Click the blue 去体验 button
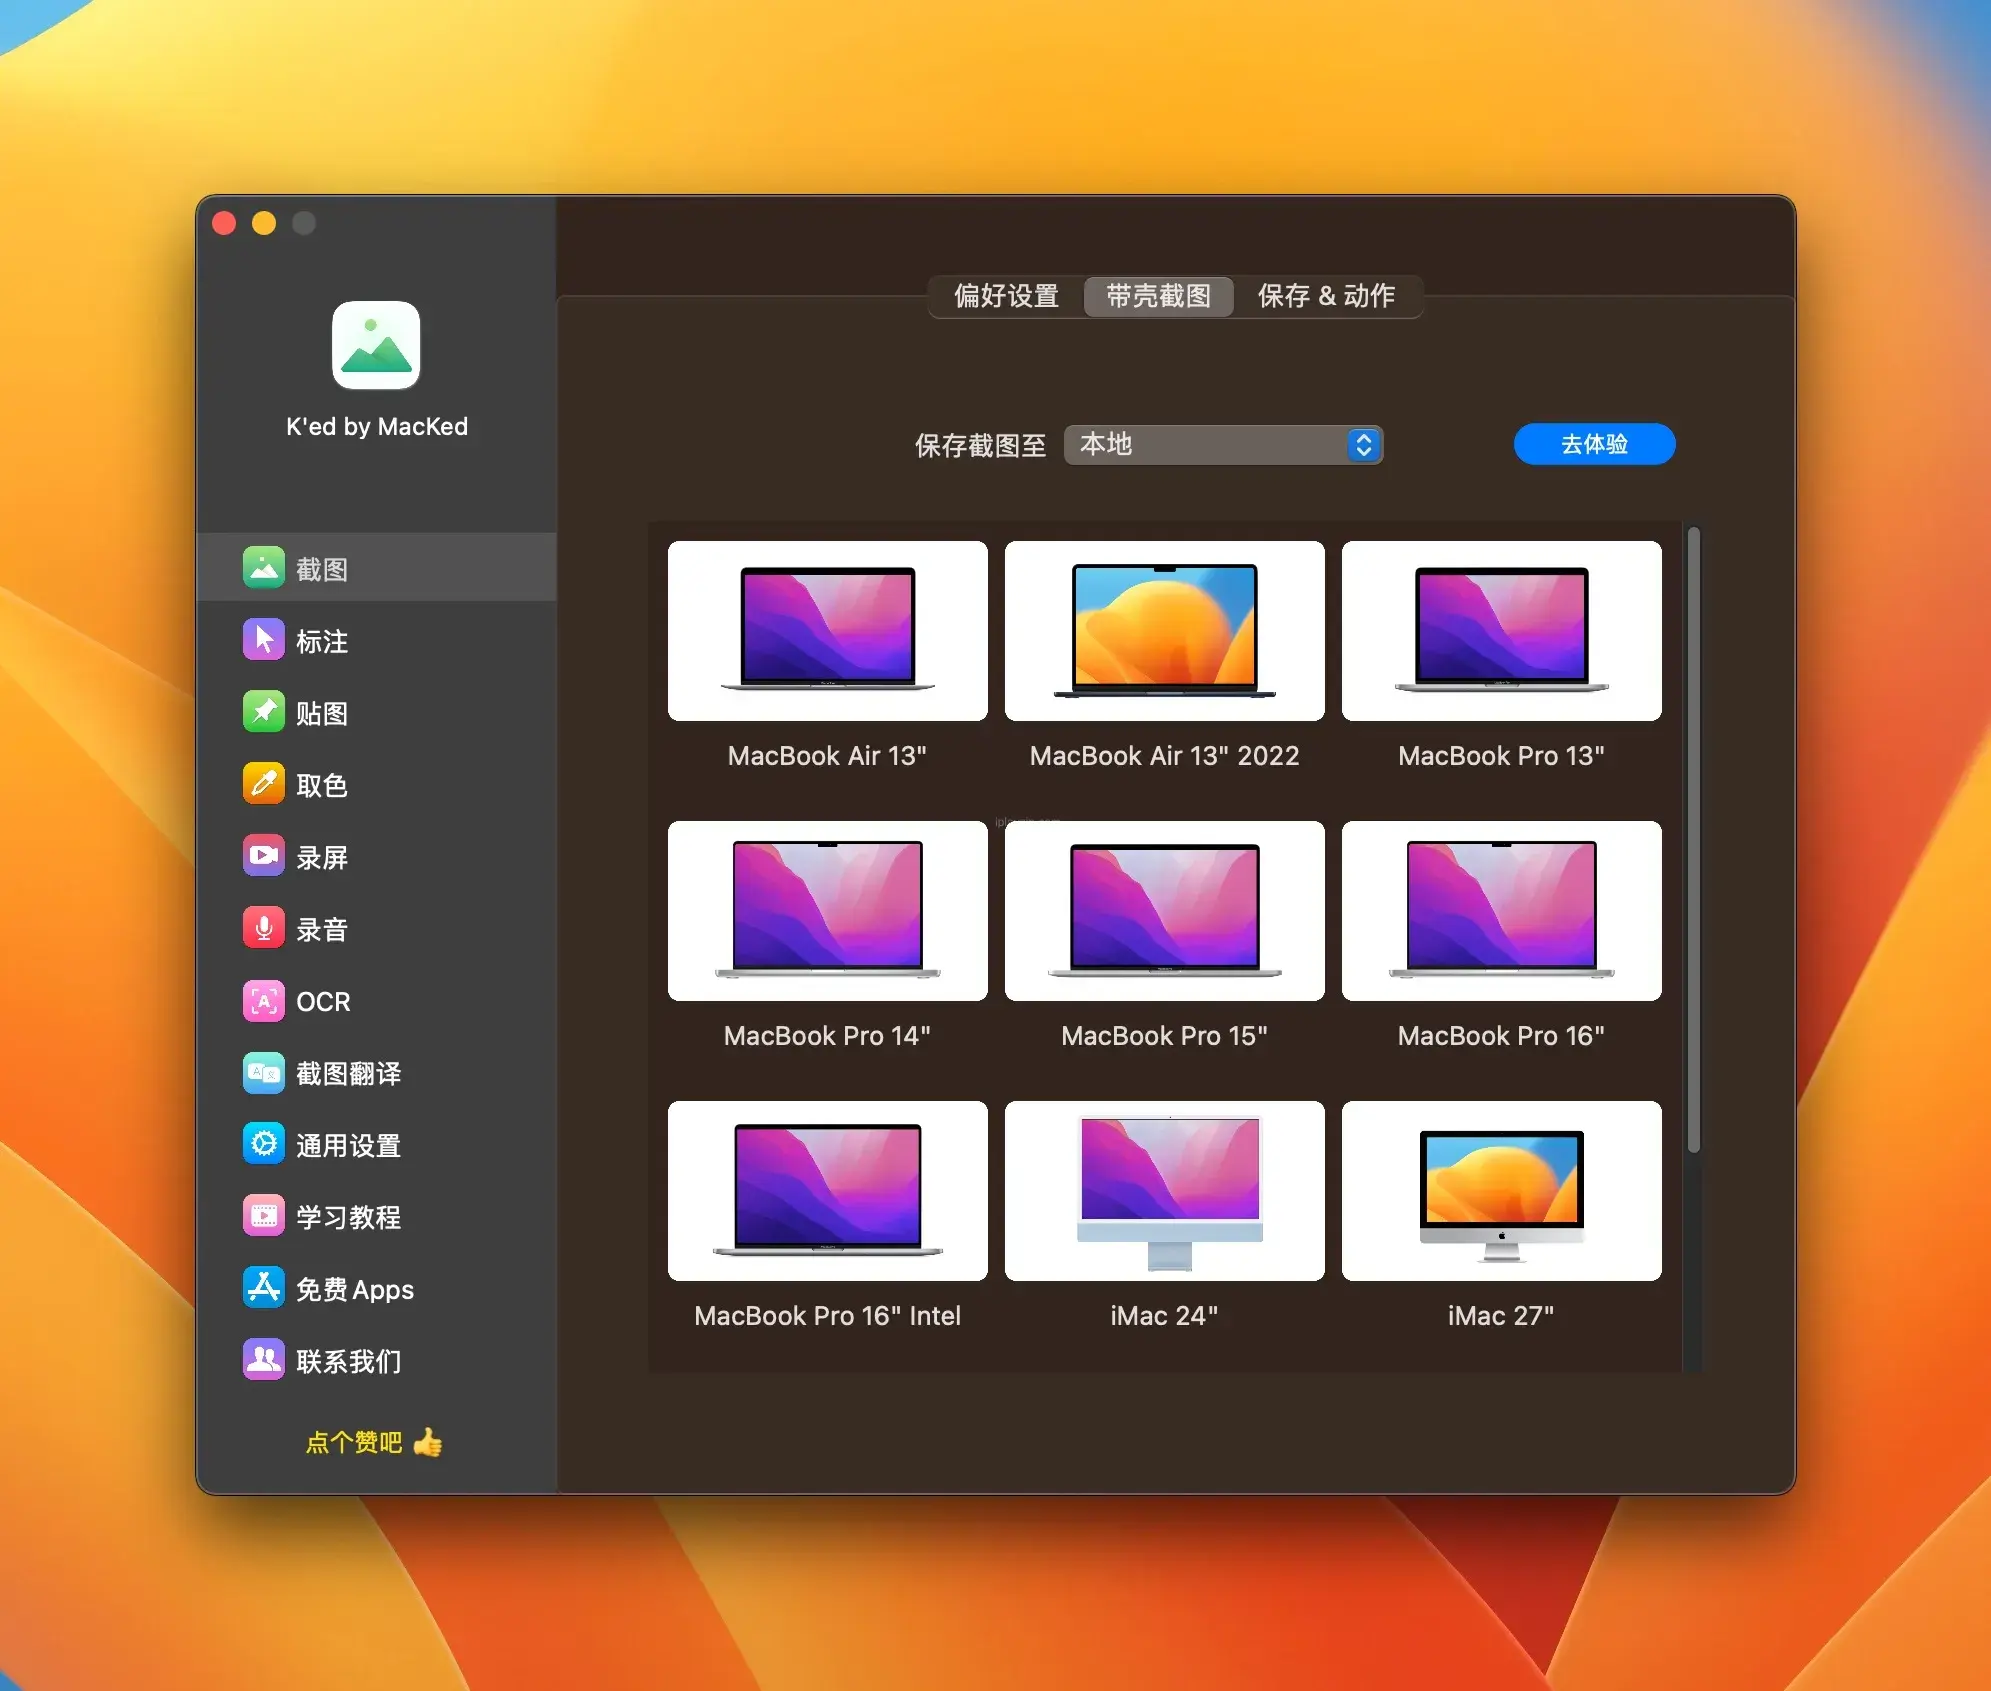The image size is (1991, 1691). (x=1594, y=444)
